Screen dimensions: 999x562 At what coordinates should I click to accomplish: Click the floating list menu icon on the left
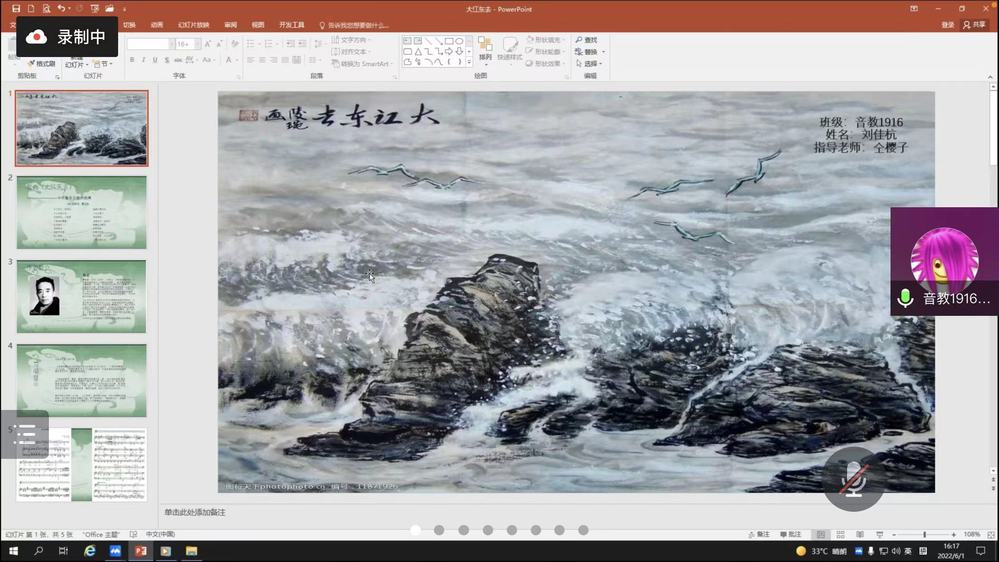pos(24,434)
